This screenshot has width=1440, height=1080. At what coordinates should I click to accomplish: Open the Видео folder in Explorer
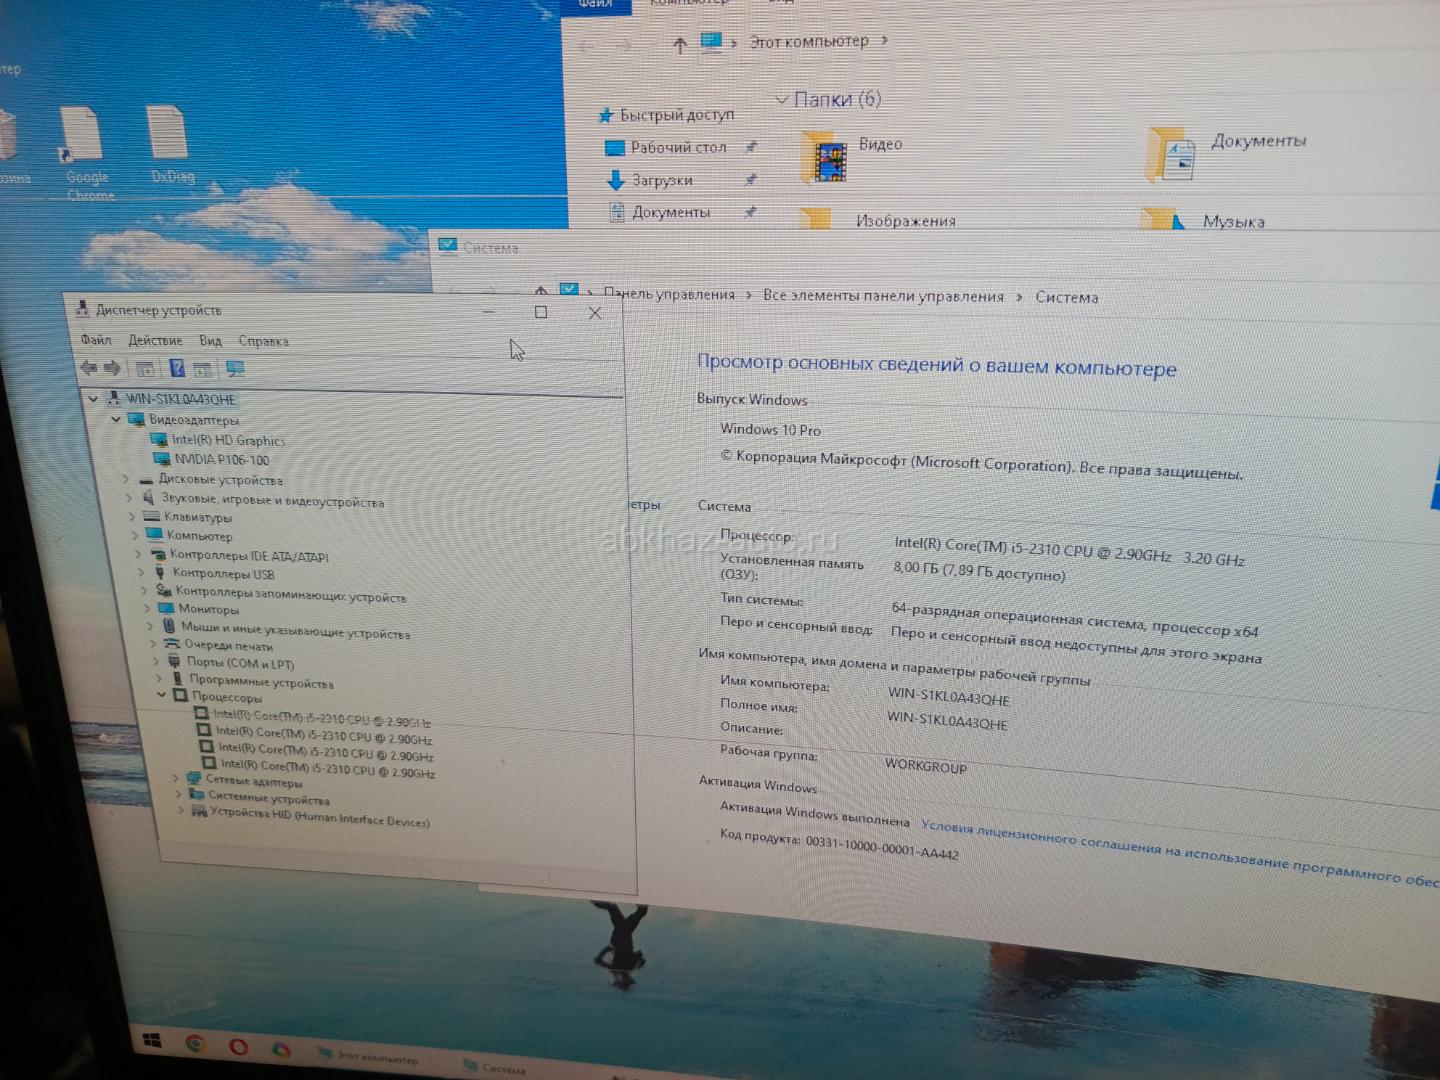click(879, 144)
